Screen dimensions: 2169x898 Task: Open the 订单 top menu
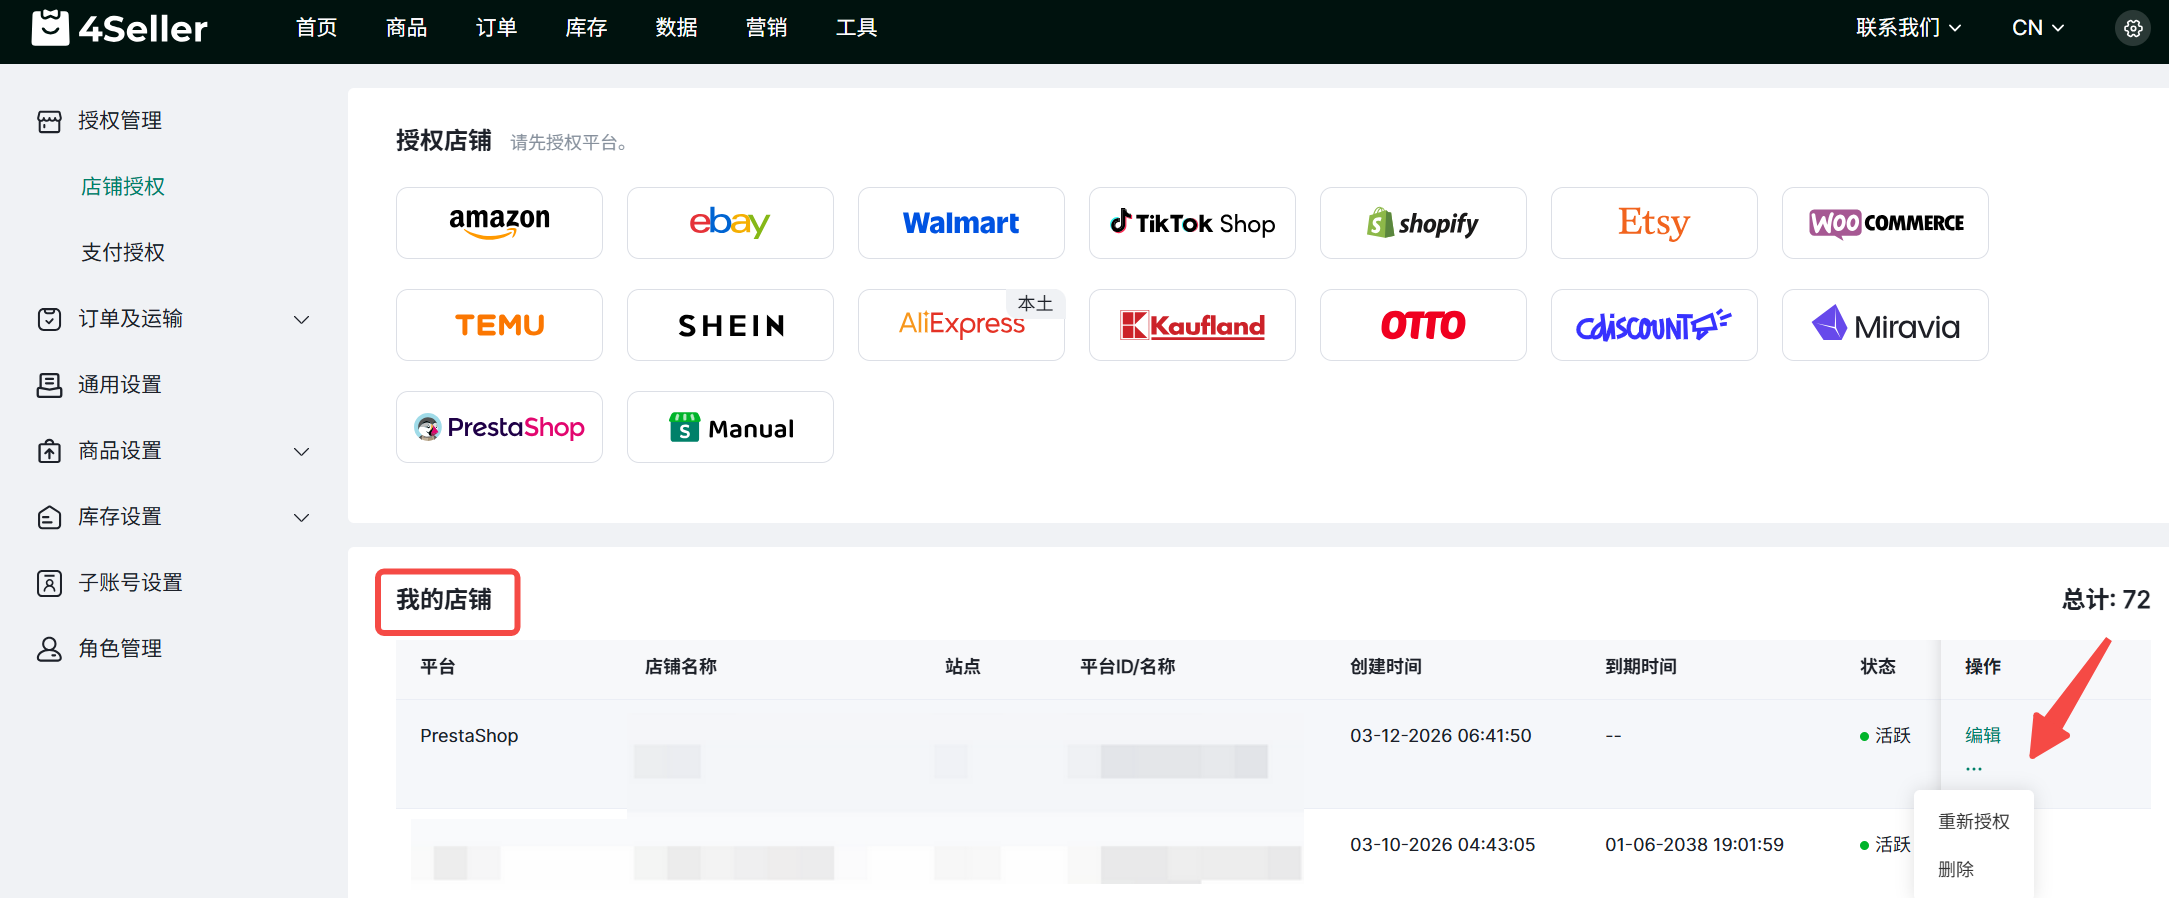click(x=496, y=28)
